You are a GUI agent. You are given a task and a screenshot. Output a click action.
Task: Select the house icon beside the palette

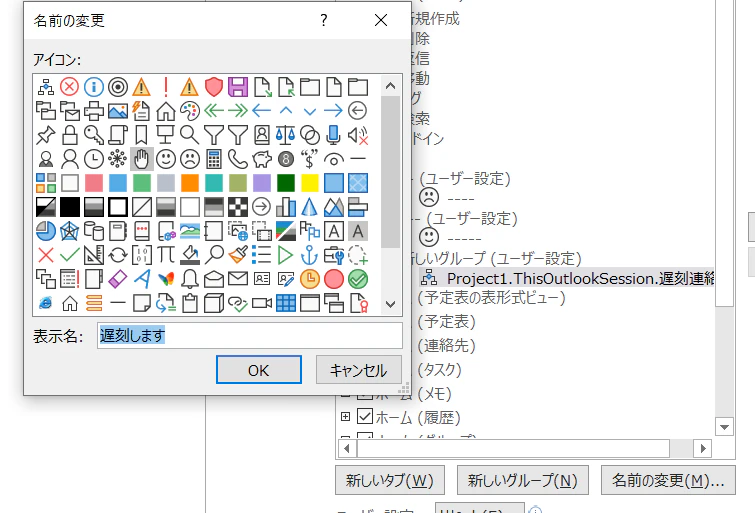[x=166, y=111]
